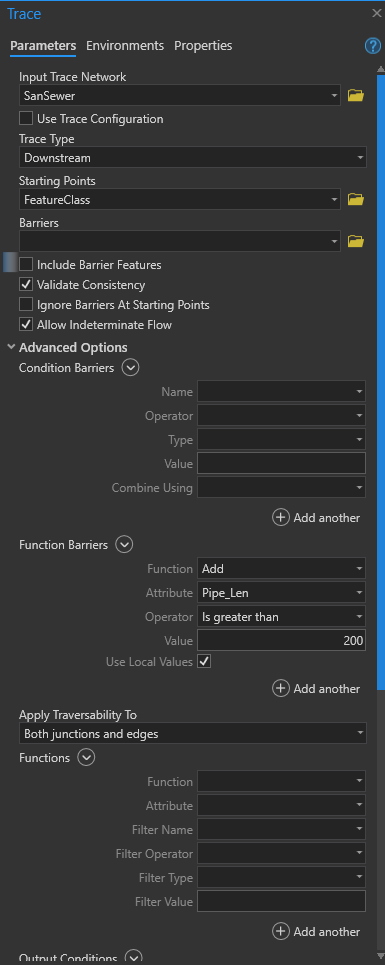Uncheck Allow Indeterminate Flow
385x965 pixels.
(x=26, y=324)
